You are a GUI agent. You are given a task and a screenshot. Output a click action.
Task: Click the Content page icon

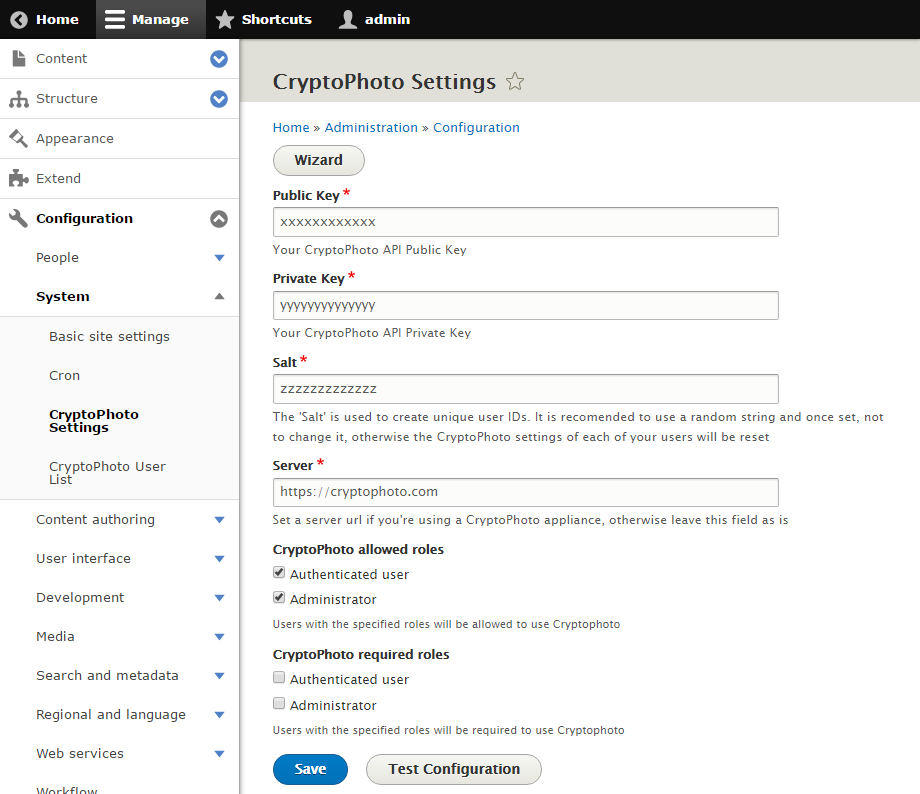pos(19,59)
